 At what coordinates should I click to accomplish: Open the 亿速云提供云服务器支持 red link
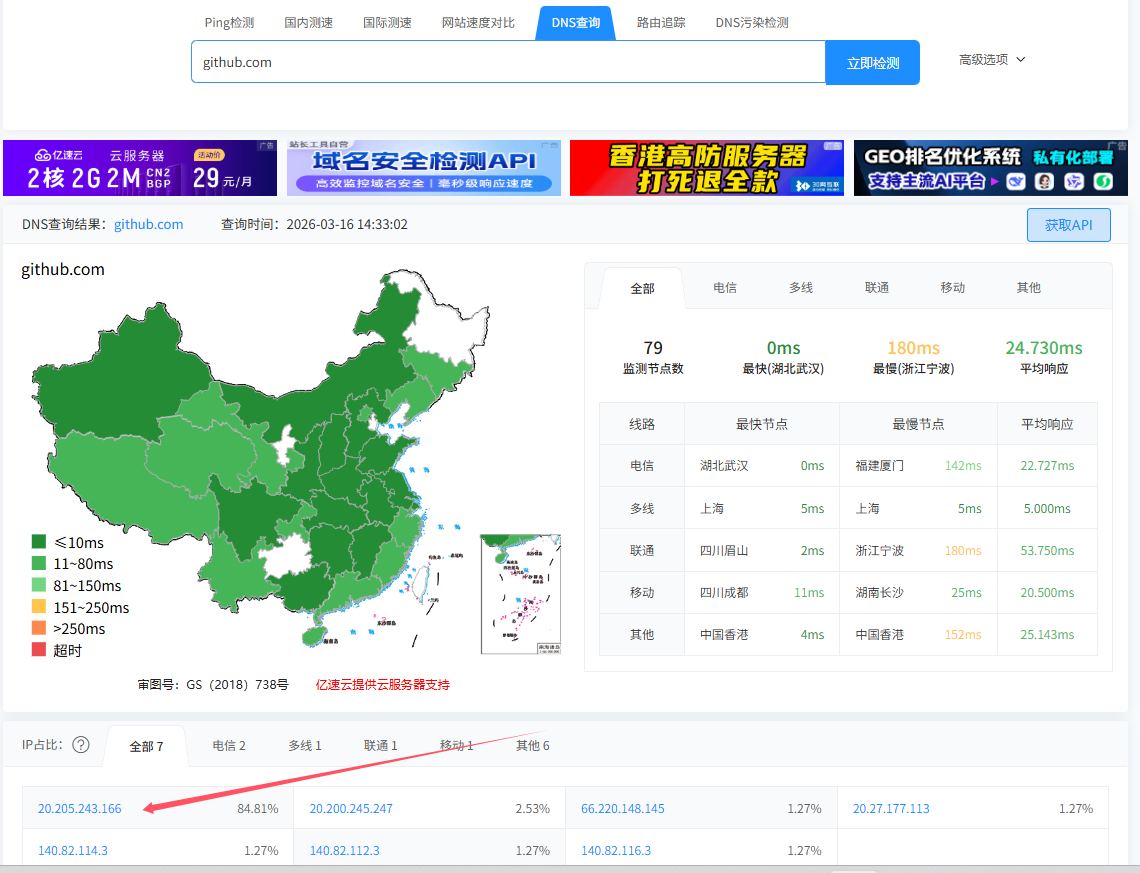point(382,685)
